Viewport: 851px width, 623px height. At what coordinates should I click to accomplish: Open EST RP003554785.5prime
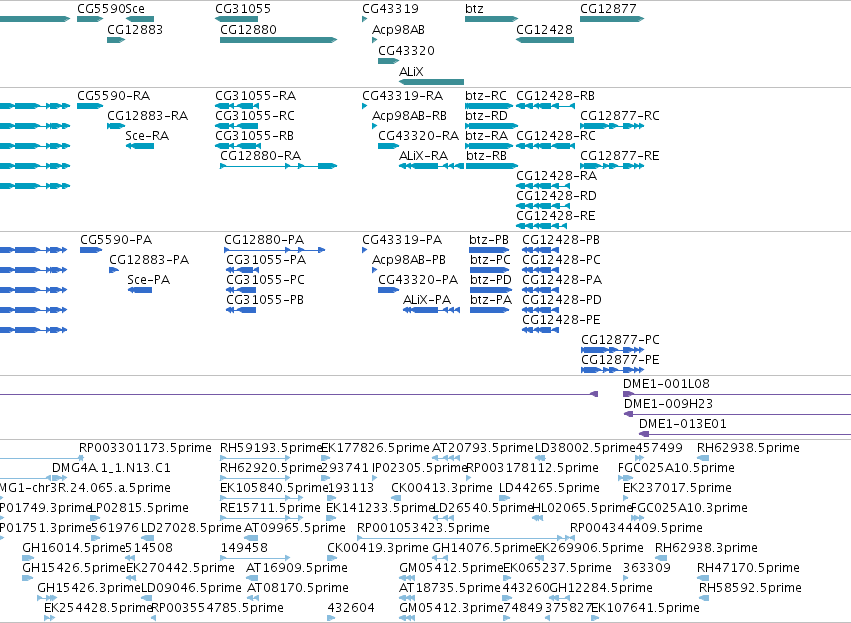(x=218, y=607)
